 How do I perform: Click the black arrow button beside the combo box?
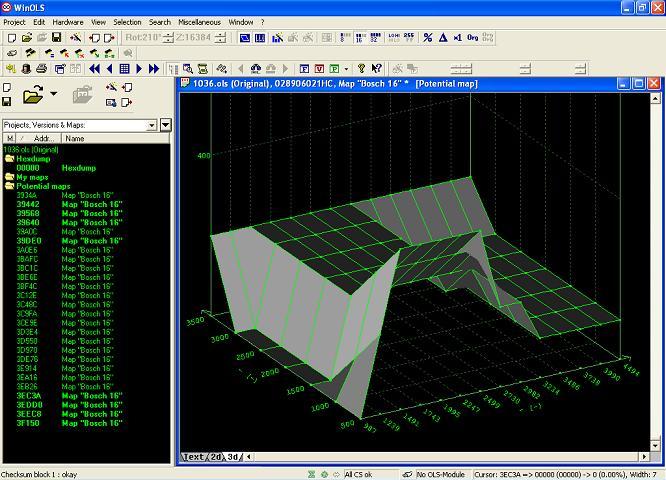tap(166, 125)
